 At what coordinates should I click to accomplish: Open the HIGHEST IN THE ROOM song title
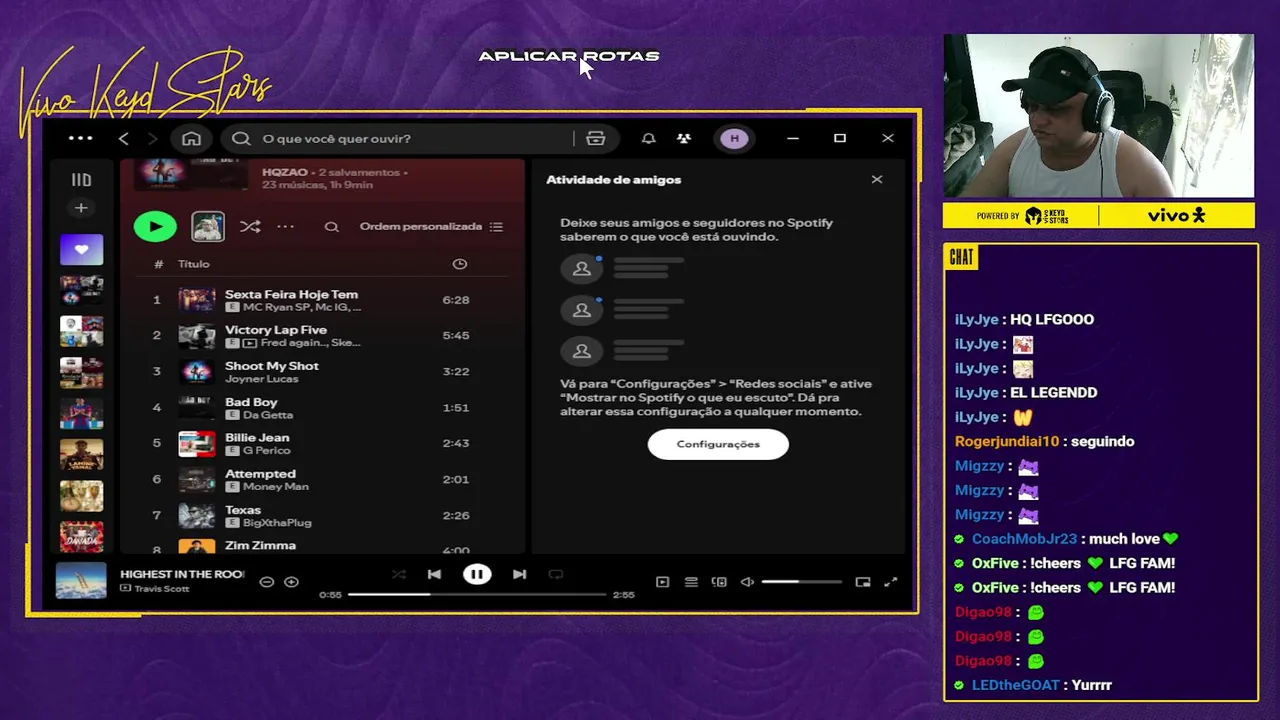click(x=182, y=574)
